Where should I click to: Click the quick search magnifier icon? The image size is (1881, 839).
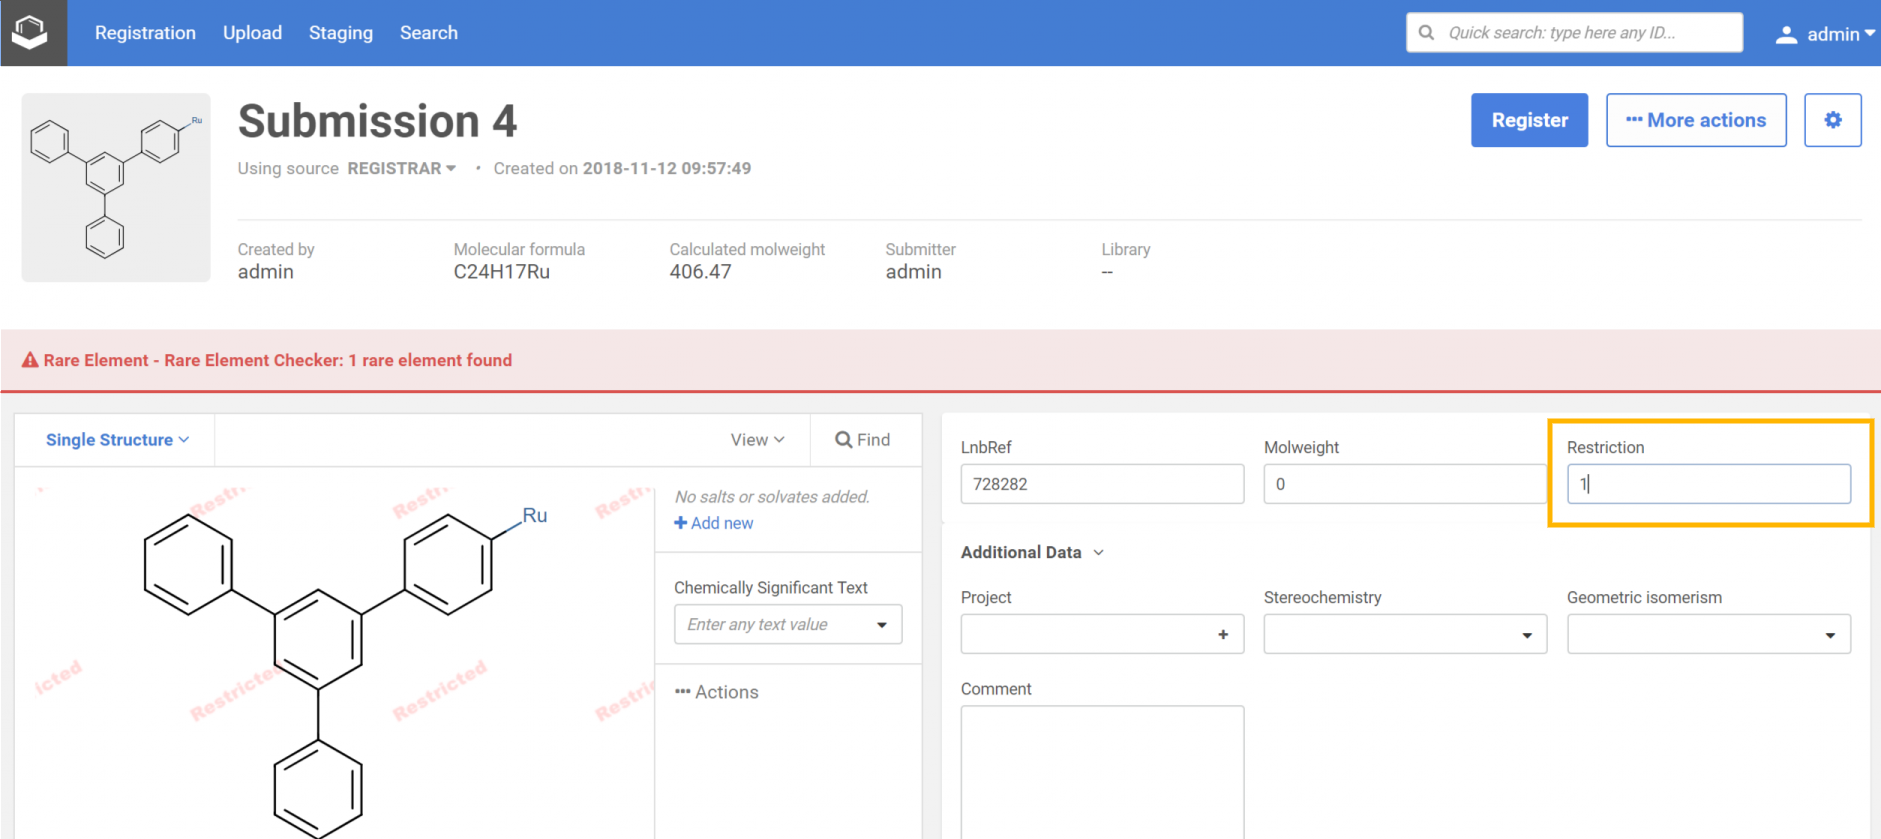click(x=1427, y=33)
